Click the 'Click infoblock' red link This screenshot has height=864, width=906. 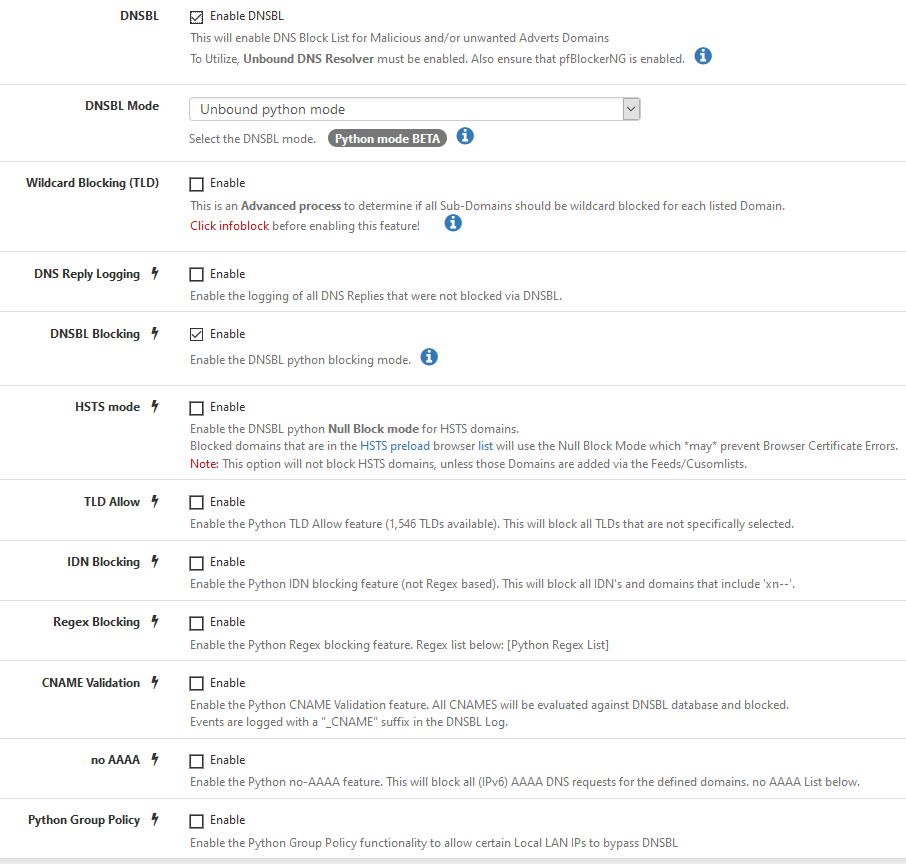(x=229, y=226)
